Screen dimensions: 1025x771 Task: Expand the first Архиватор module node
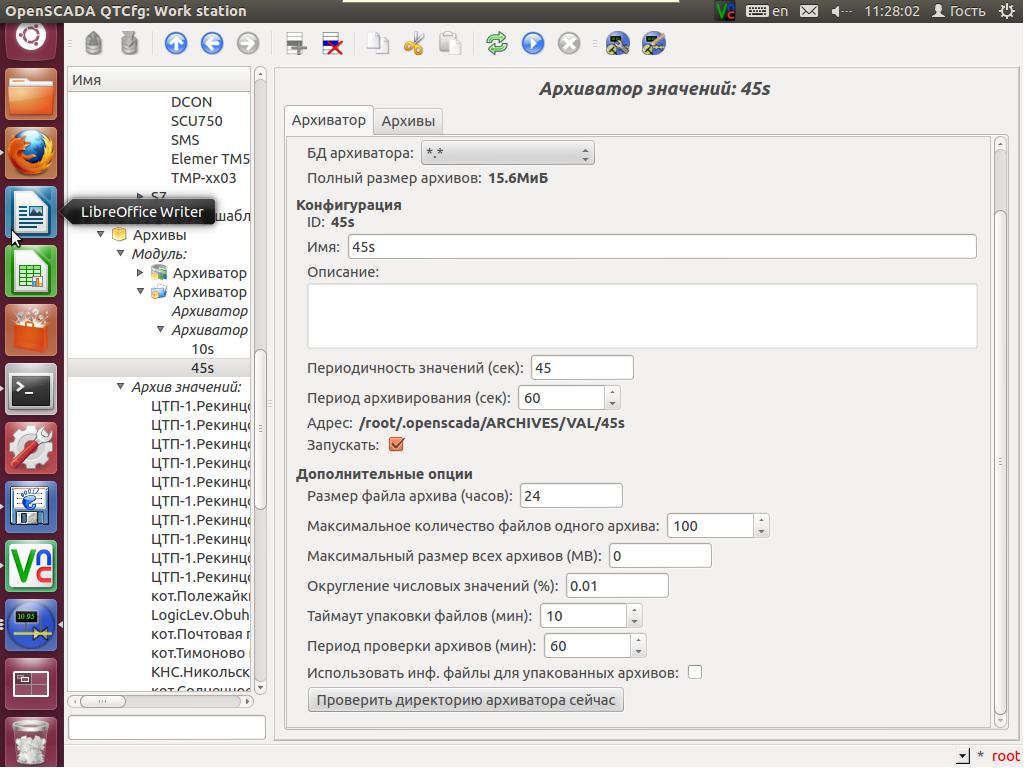click(141, 273)
